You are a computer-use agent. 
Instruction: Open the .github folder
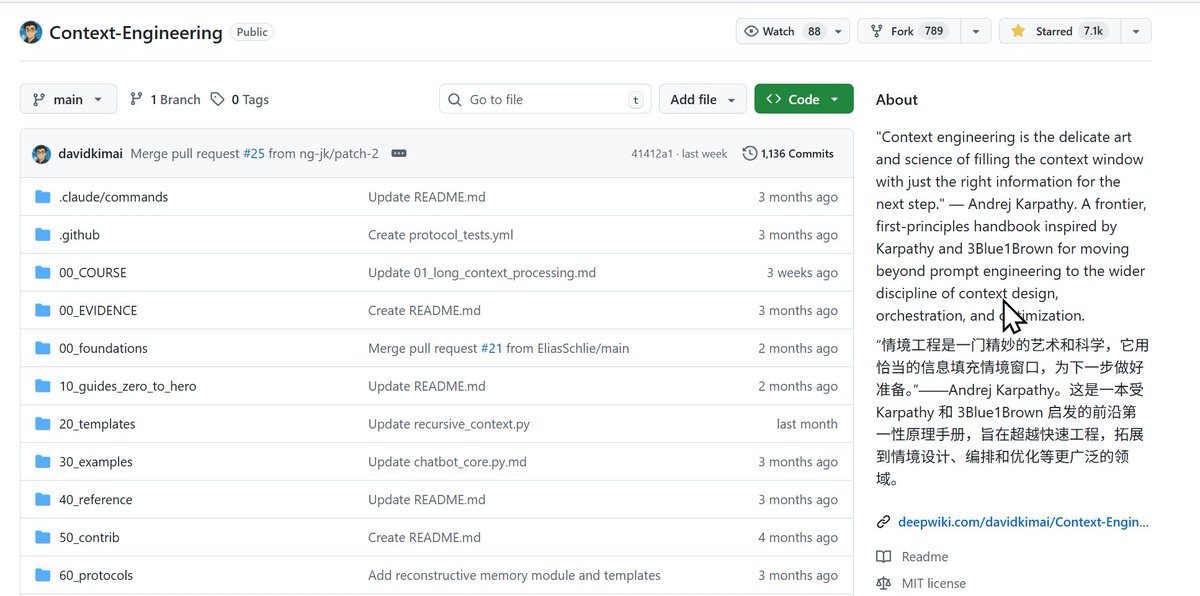79,235
